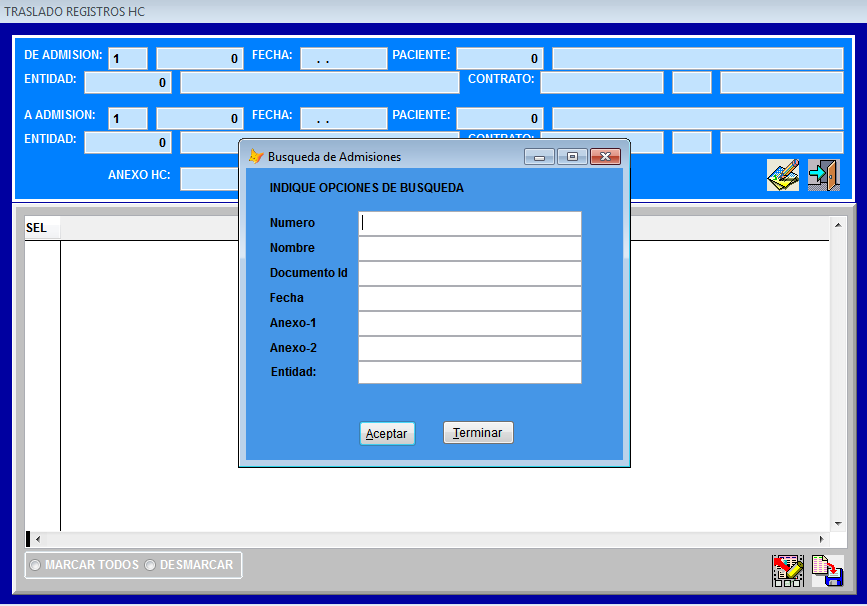Click the grid's horizontal scrollbar left arrow
867x606 pixels.
38,539
